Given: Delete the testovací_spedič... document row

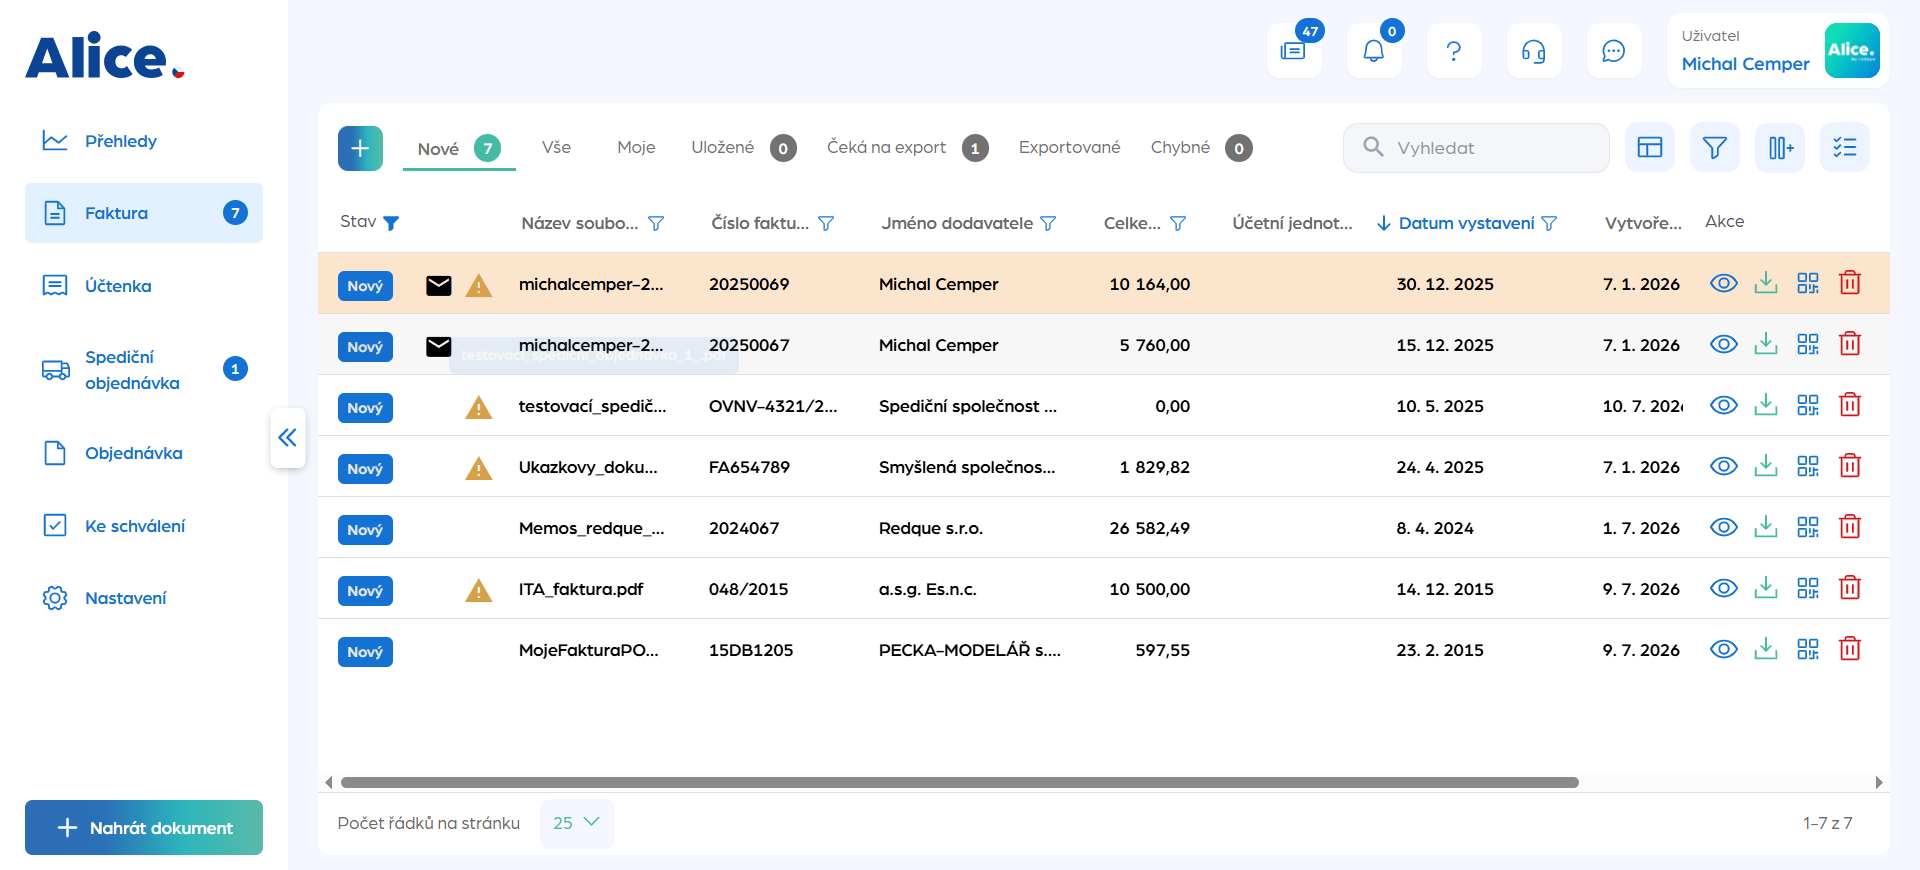Looking at the screenshot, I should click(1850, 405).
